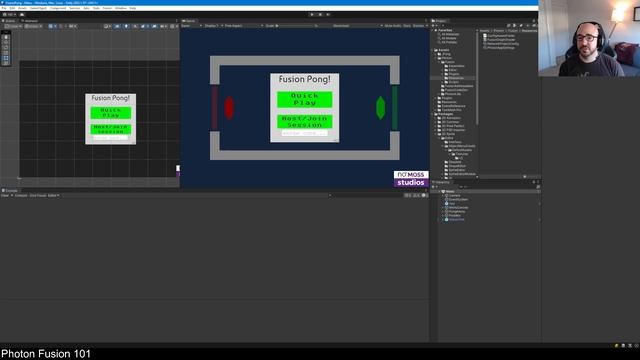This screenshot has height=360, width=640.
Task: Select the NetworkProjectConfig asset
Action: (502, 44)
